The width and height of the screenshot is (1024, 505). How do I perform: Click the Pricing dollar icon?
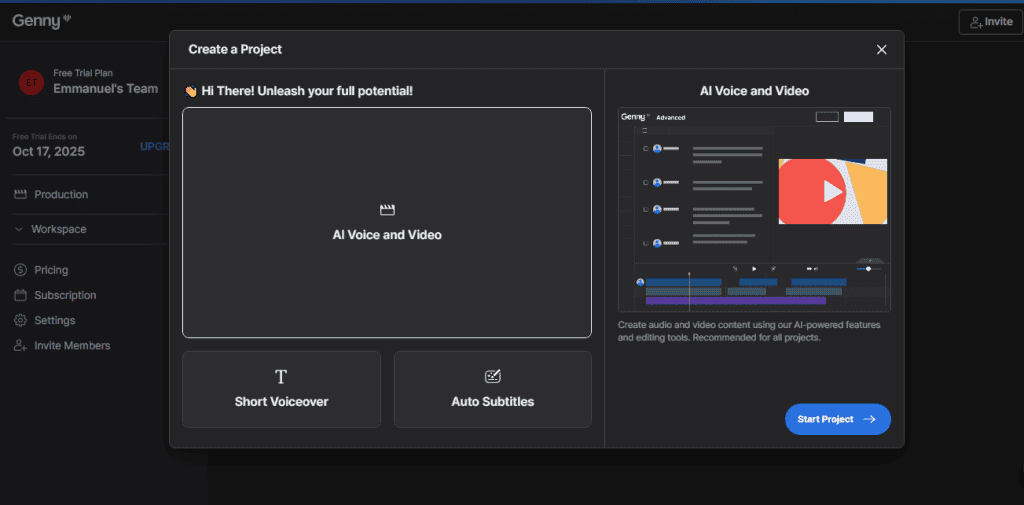pos(20,270)
